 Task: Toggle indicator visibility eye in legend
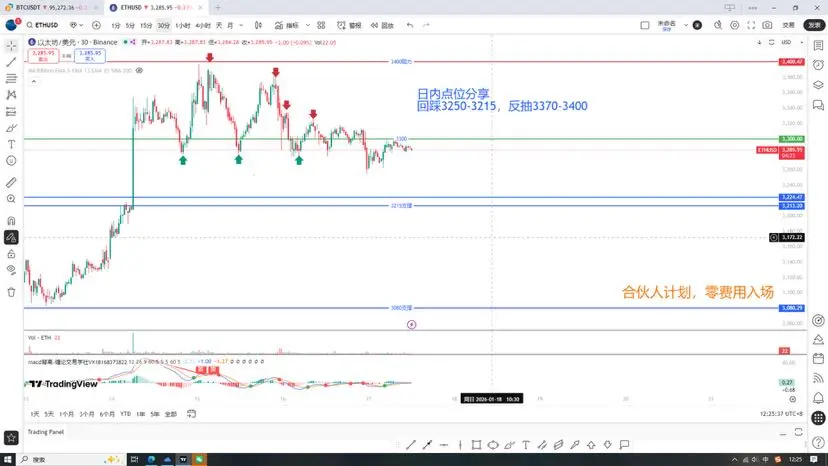coord(139,70)
